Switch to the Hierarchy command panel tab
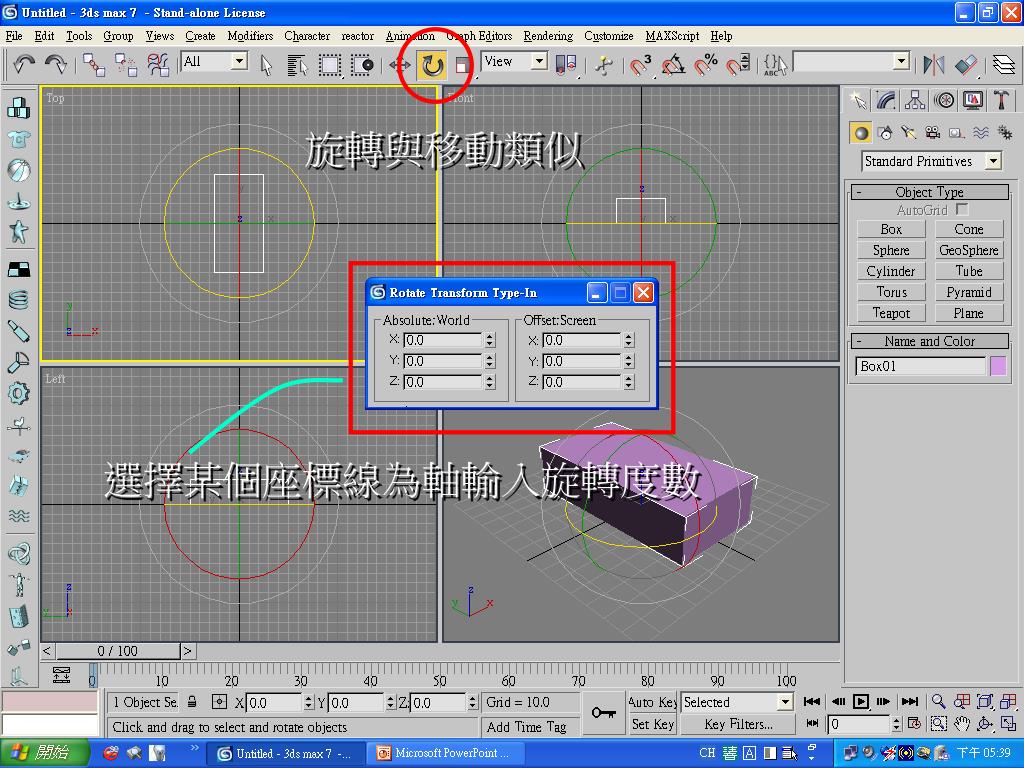Image resolution: width=1024 pixels, height=768 pixels. pyautogui.click(x=915, y=100)
